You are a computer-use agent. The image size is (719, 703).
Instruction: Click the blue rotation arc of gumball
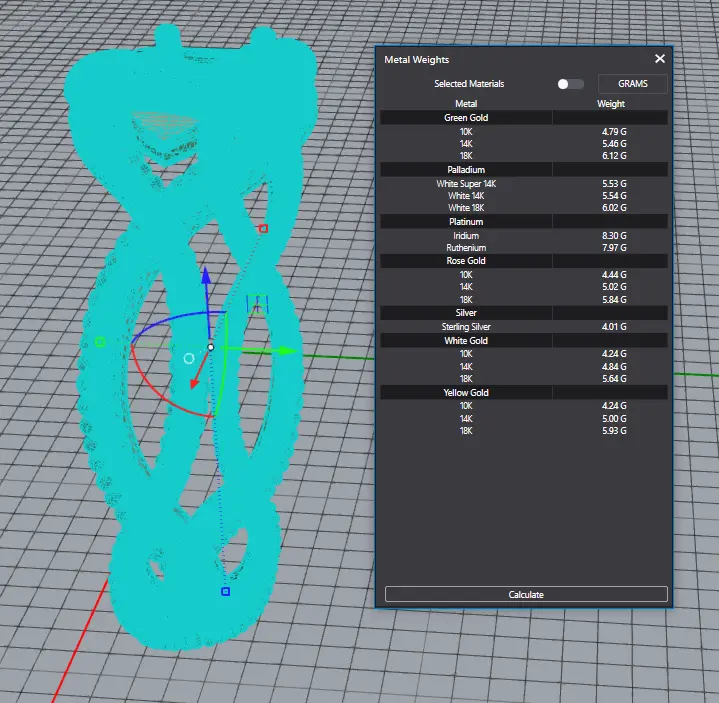170,318
